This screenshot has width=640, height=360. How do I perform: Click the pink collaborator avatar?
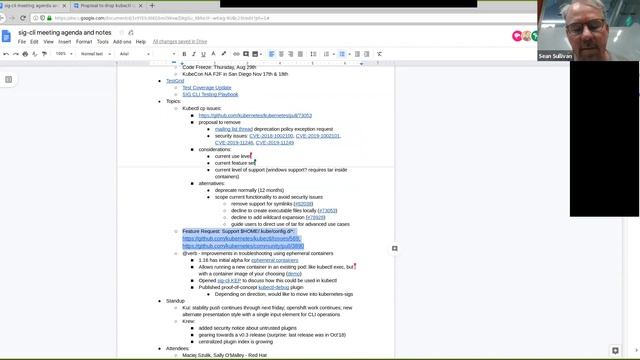pos(517,36)
